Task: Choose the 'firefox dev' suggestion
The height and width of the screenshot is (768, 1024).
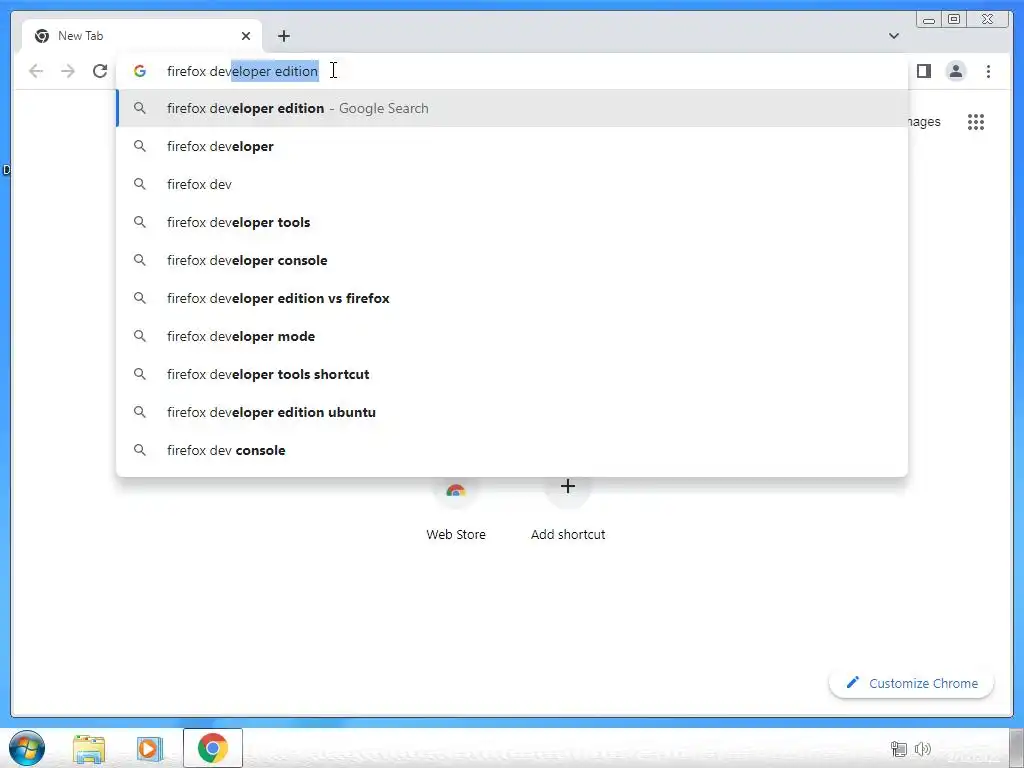Action: click(512, 184)
